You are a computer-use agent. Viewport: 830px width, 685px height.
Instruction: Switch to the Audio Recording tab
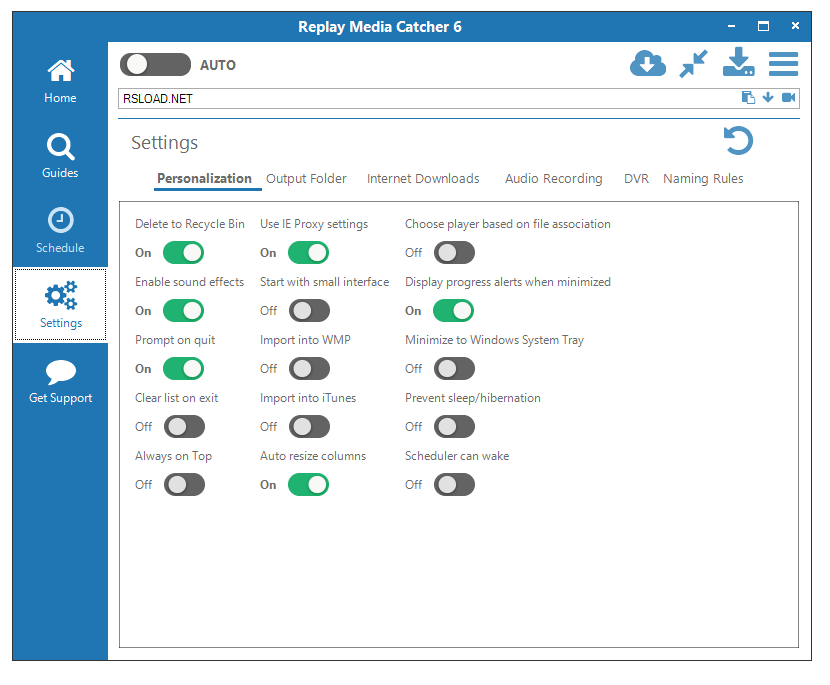coord(553,178)
